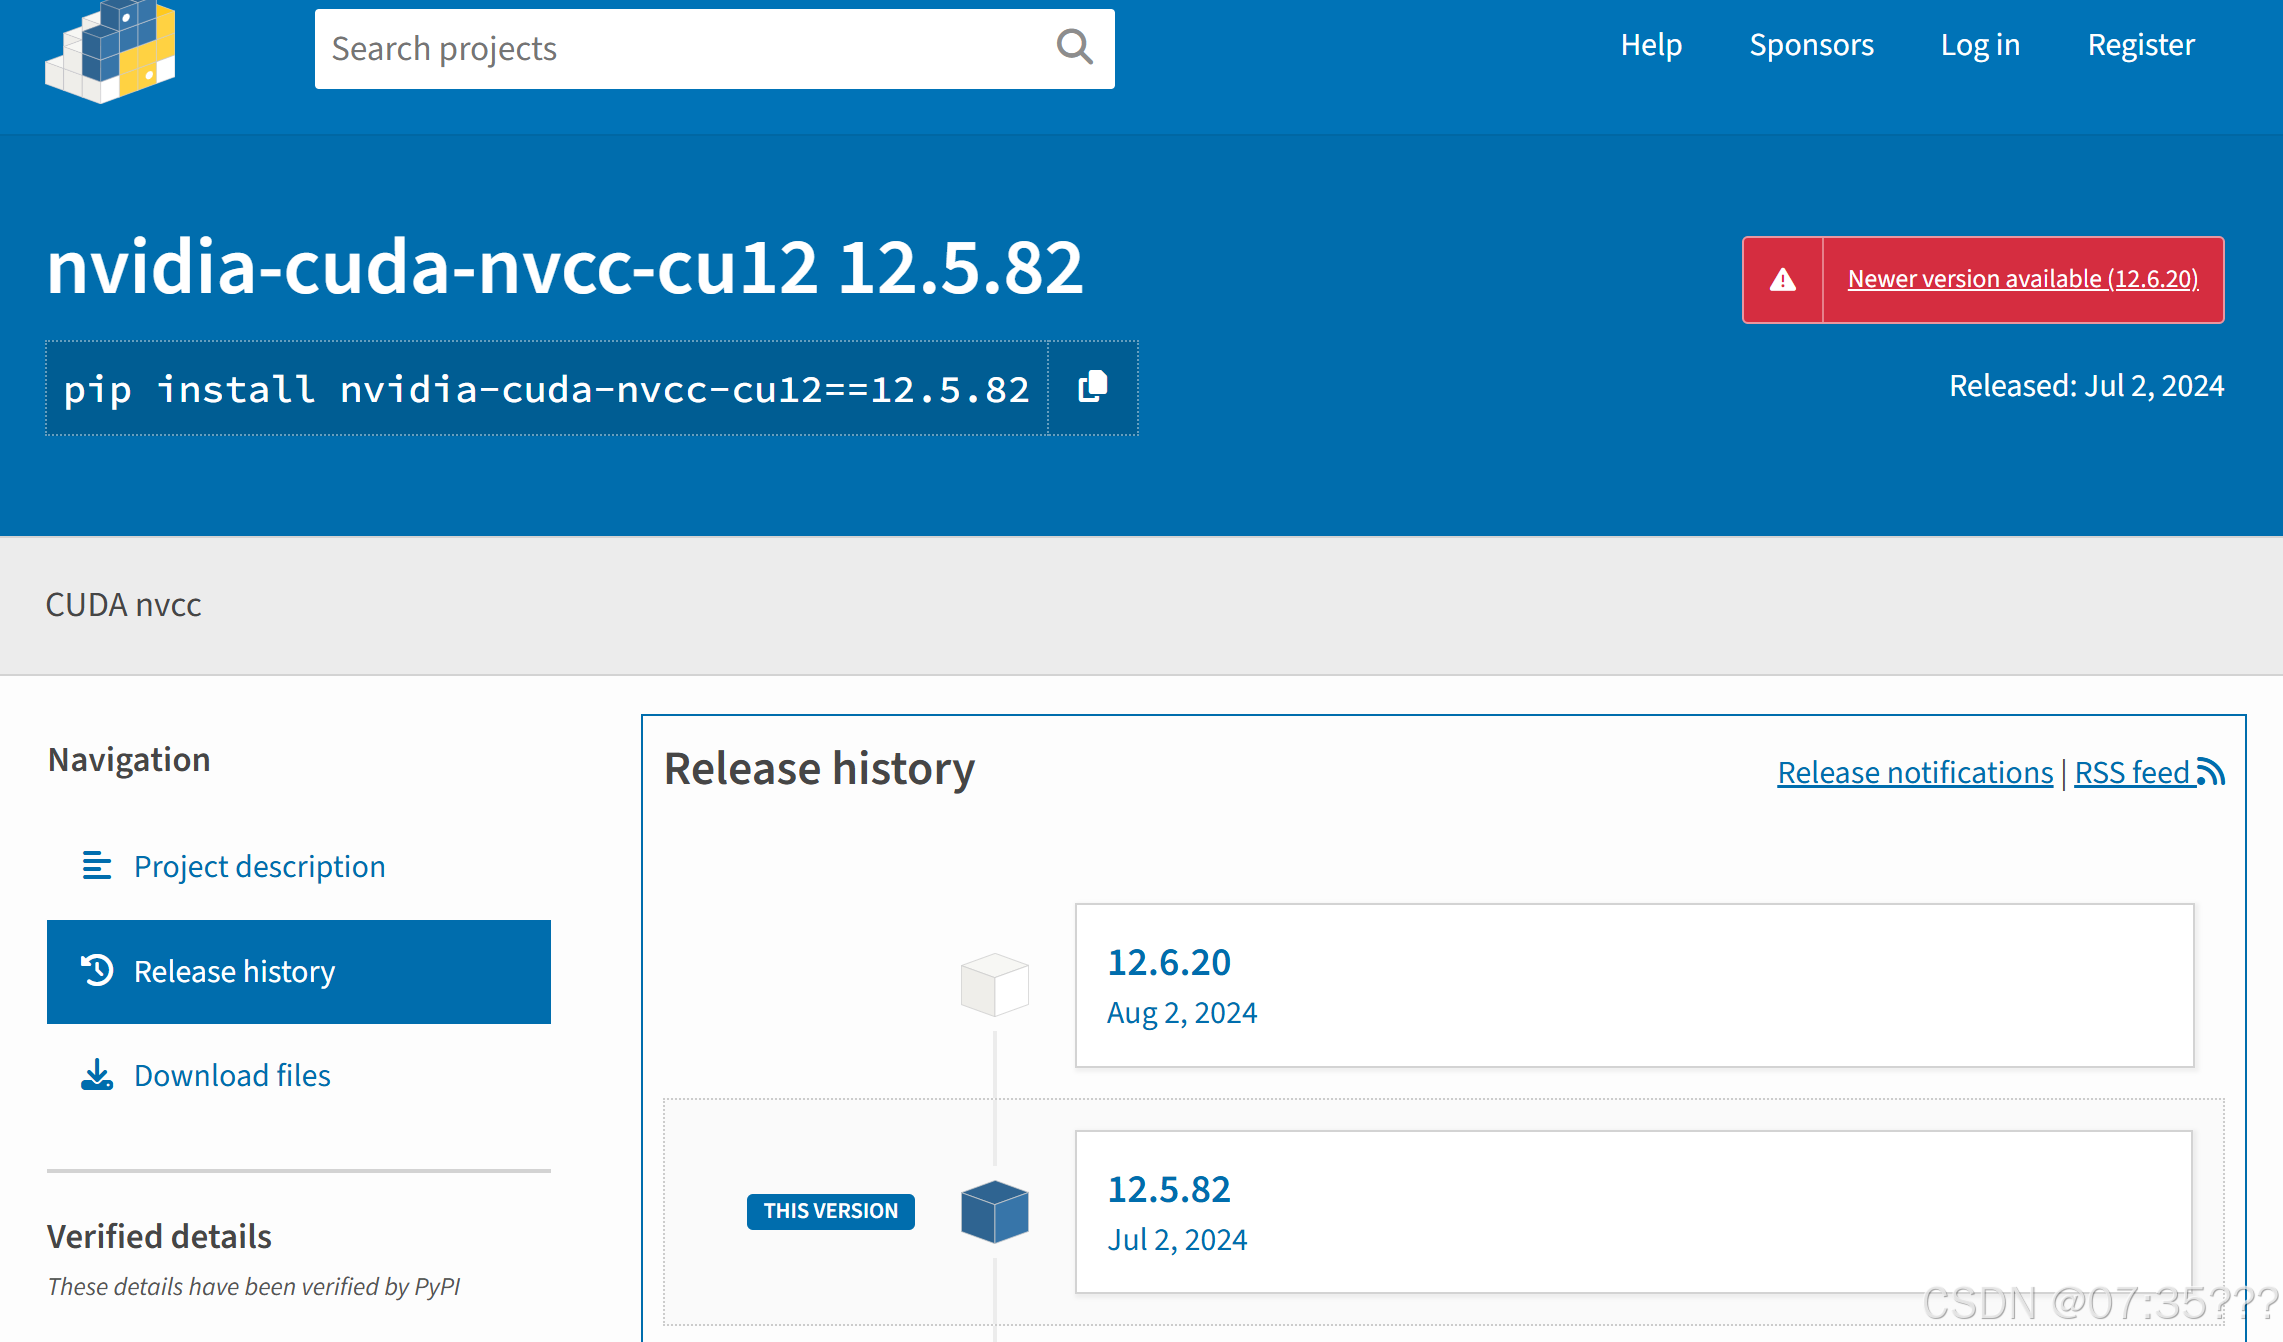This screenshot has width=2283, height=1342.
Task: Open the Project description tab
Action: pos(259,866)
